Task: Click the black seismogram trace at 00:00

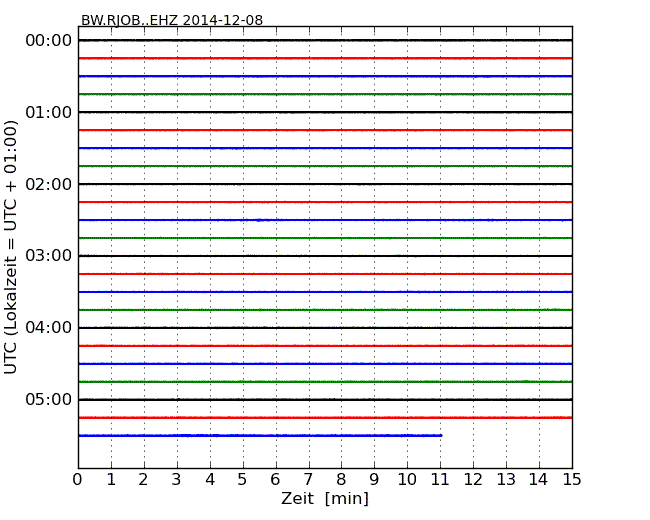Action: pyautogui.click(x=325, y=40)
